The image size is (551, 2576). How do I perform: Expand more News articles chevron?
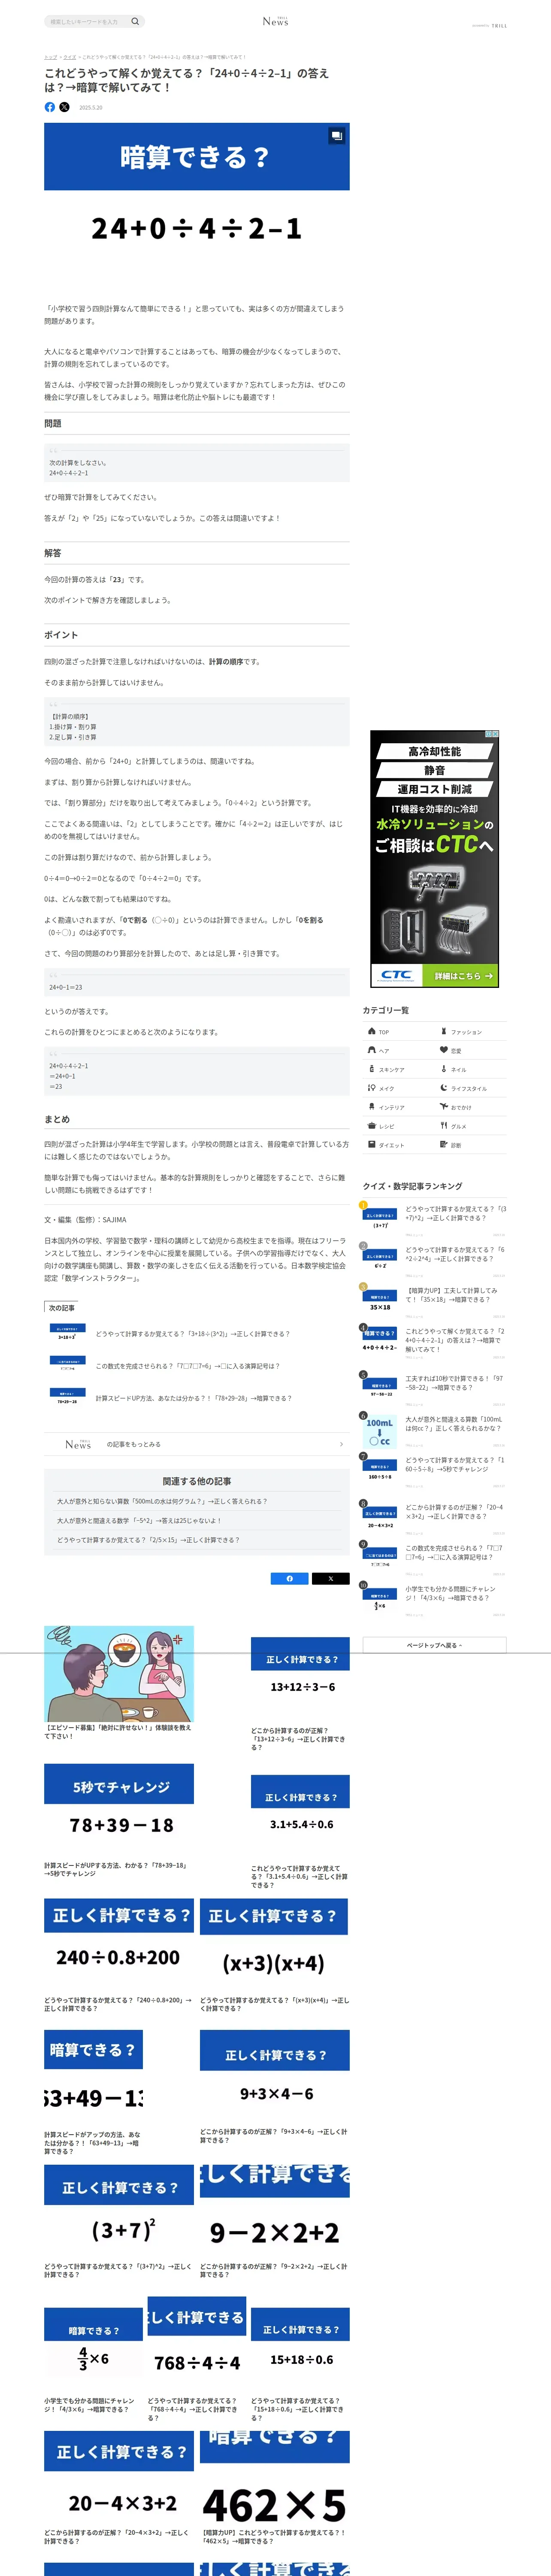point(341,1444)
